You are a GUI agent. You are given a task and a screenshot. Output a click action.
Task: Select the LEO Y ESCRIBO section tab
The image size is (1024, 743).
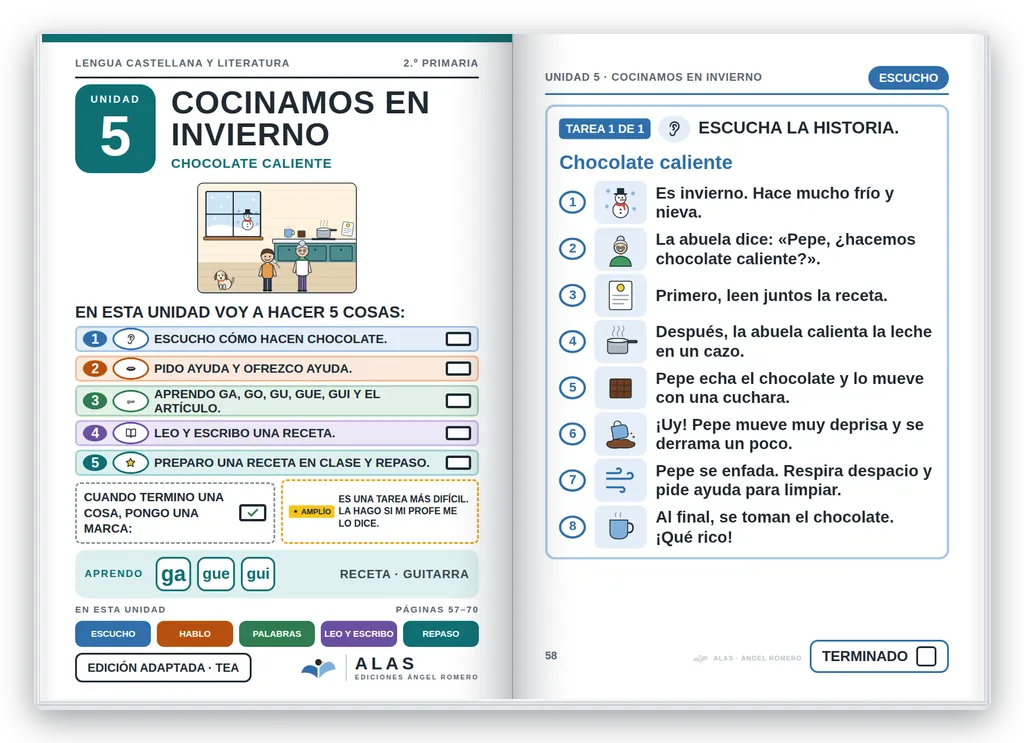(x=359, y=633)
